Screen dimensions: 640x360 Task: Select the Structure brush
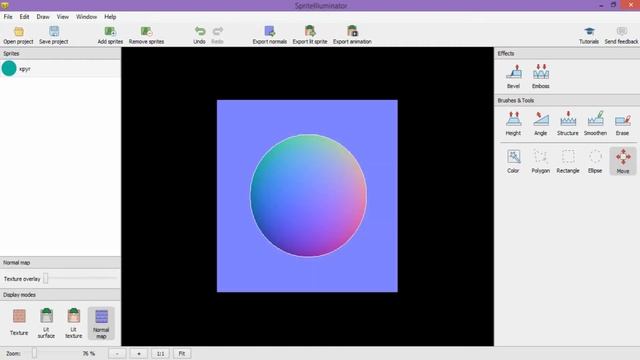click(x=568, y=123)
